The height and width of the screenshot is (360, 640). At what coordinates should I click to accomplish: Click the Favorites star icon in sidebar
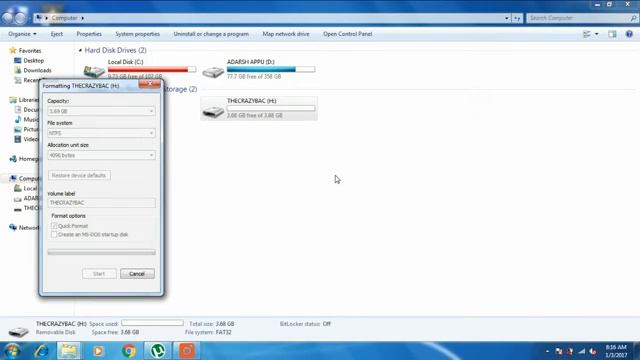click(x=13, y=51)
